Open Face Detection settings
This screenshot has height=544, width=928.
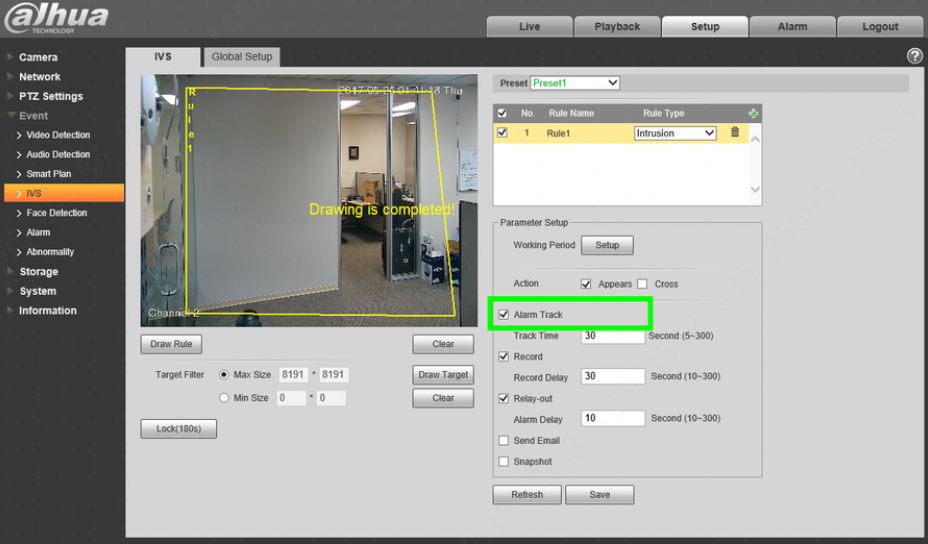tap(56, 213)
